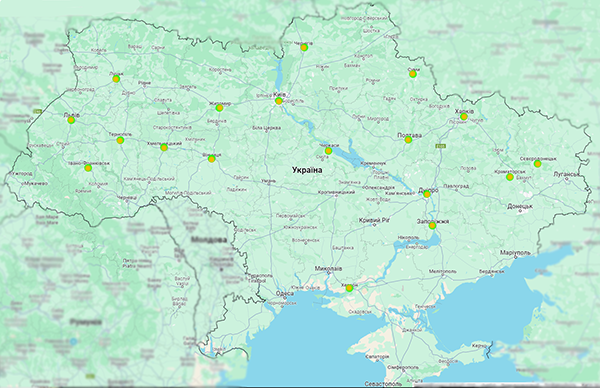
Task: Select the Євпаторія city label
Action: click(377, 356)
